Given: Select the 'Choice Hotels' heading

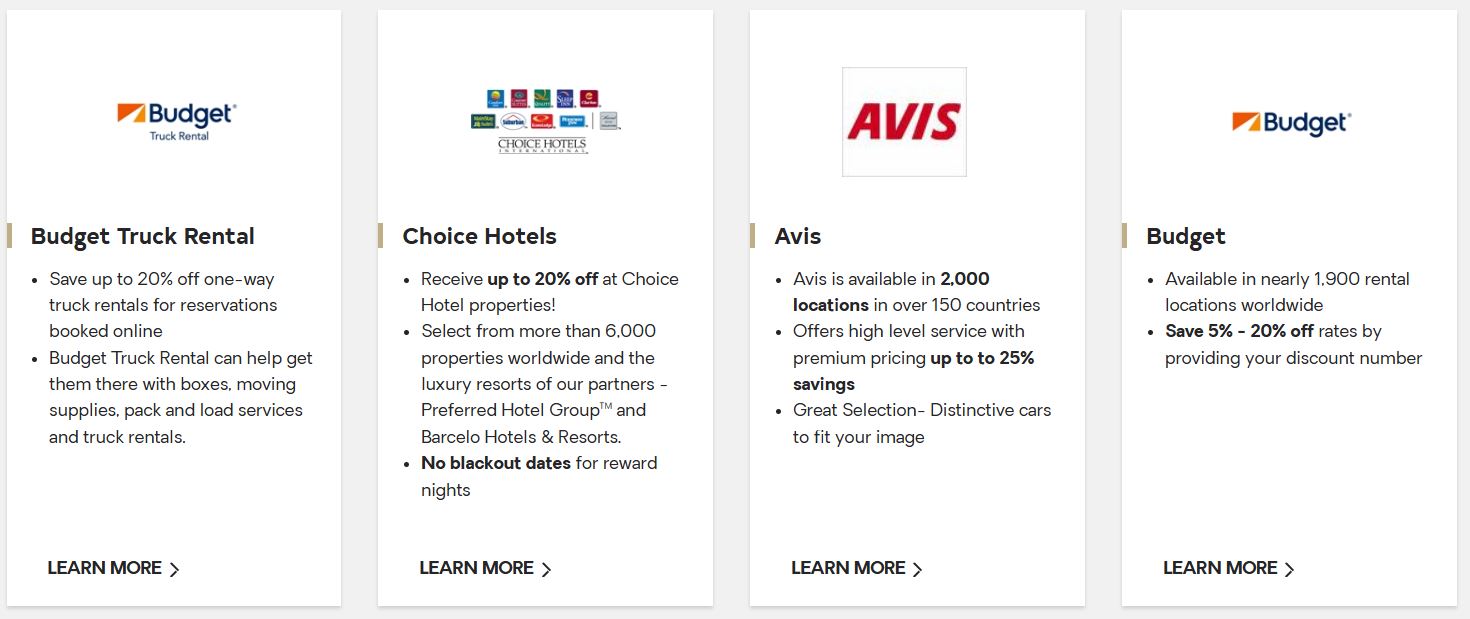Looking at the screenshot, I should tap(479, 236).
